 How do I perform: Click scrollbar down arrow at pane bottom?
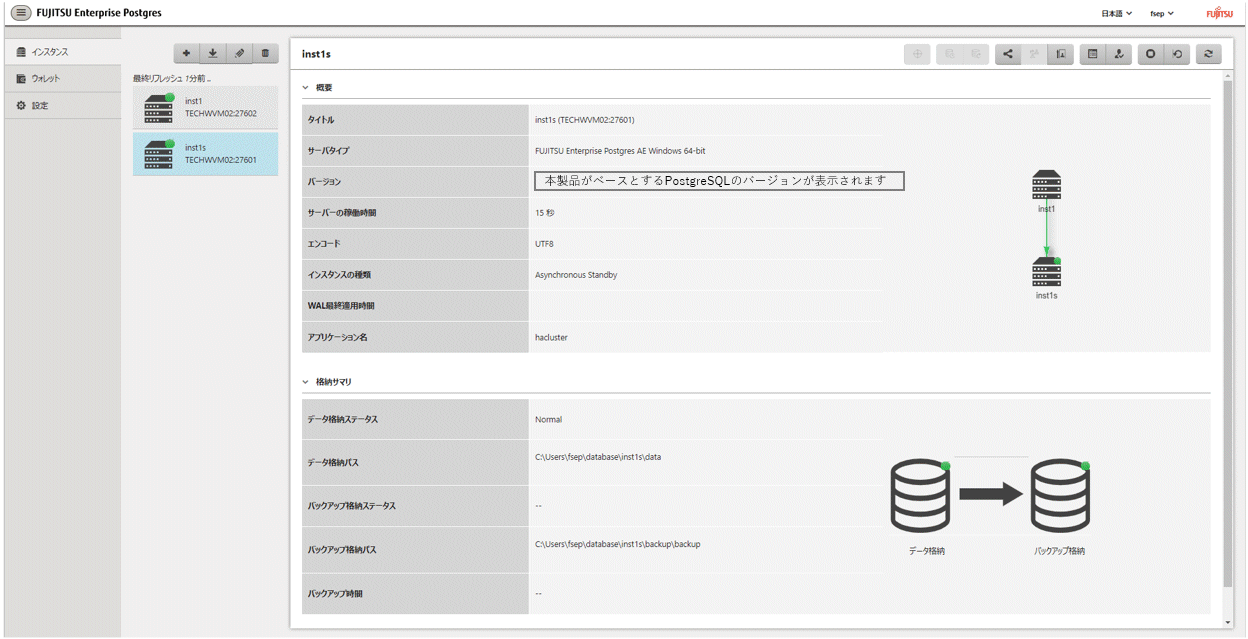point(1228,623)
